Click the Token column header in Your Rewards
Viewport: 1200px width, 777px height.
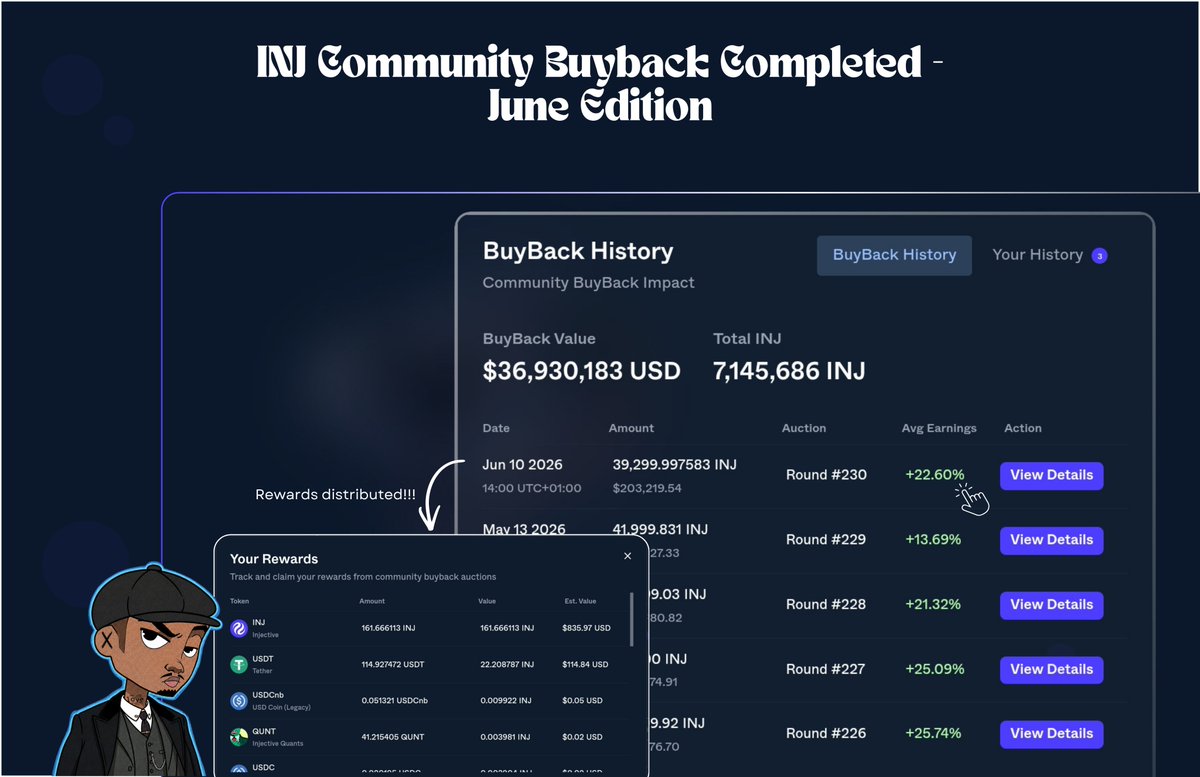click(x=239, y=602)
